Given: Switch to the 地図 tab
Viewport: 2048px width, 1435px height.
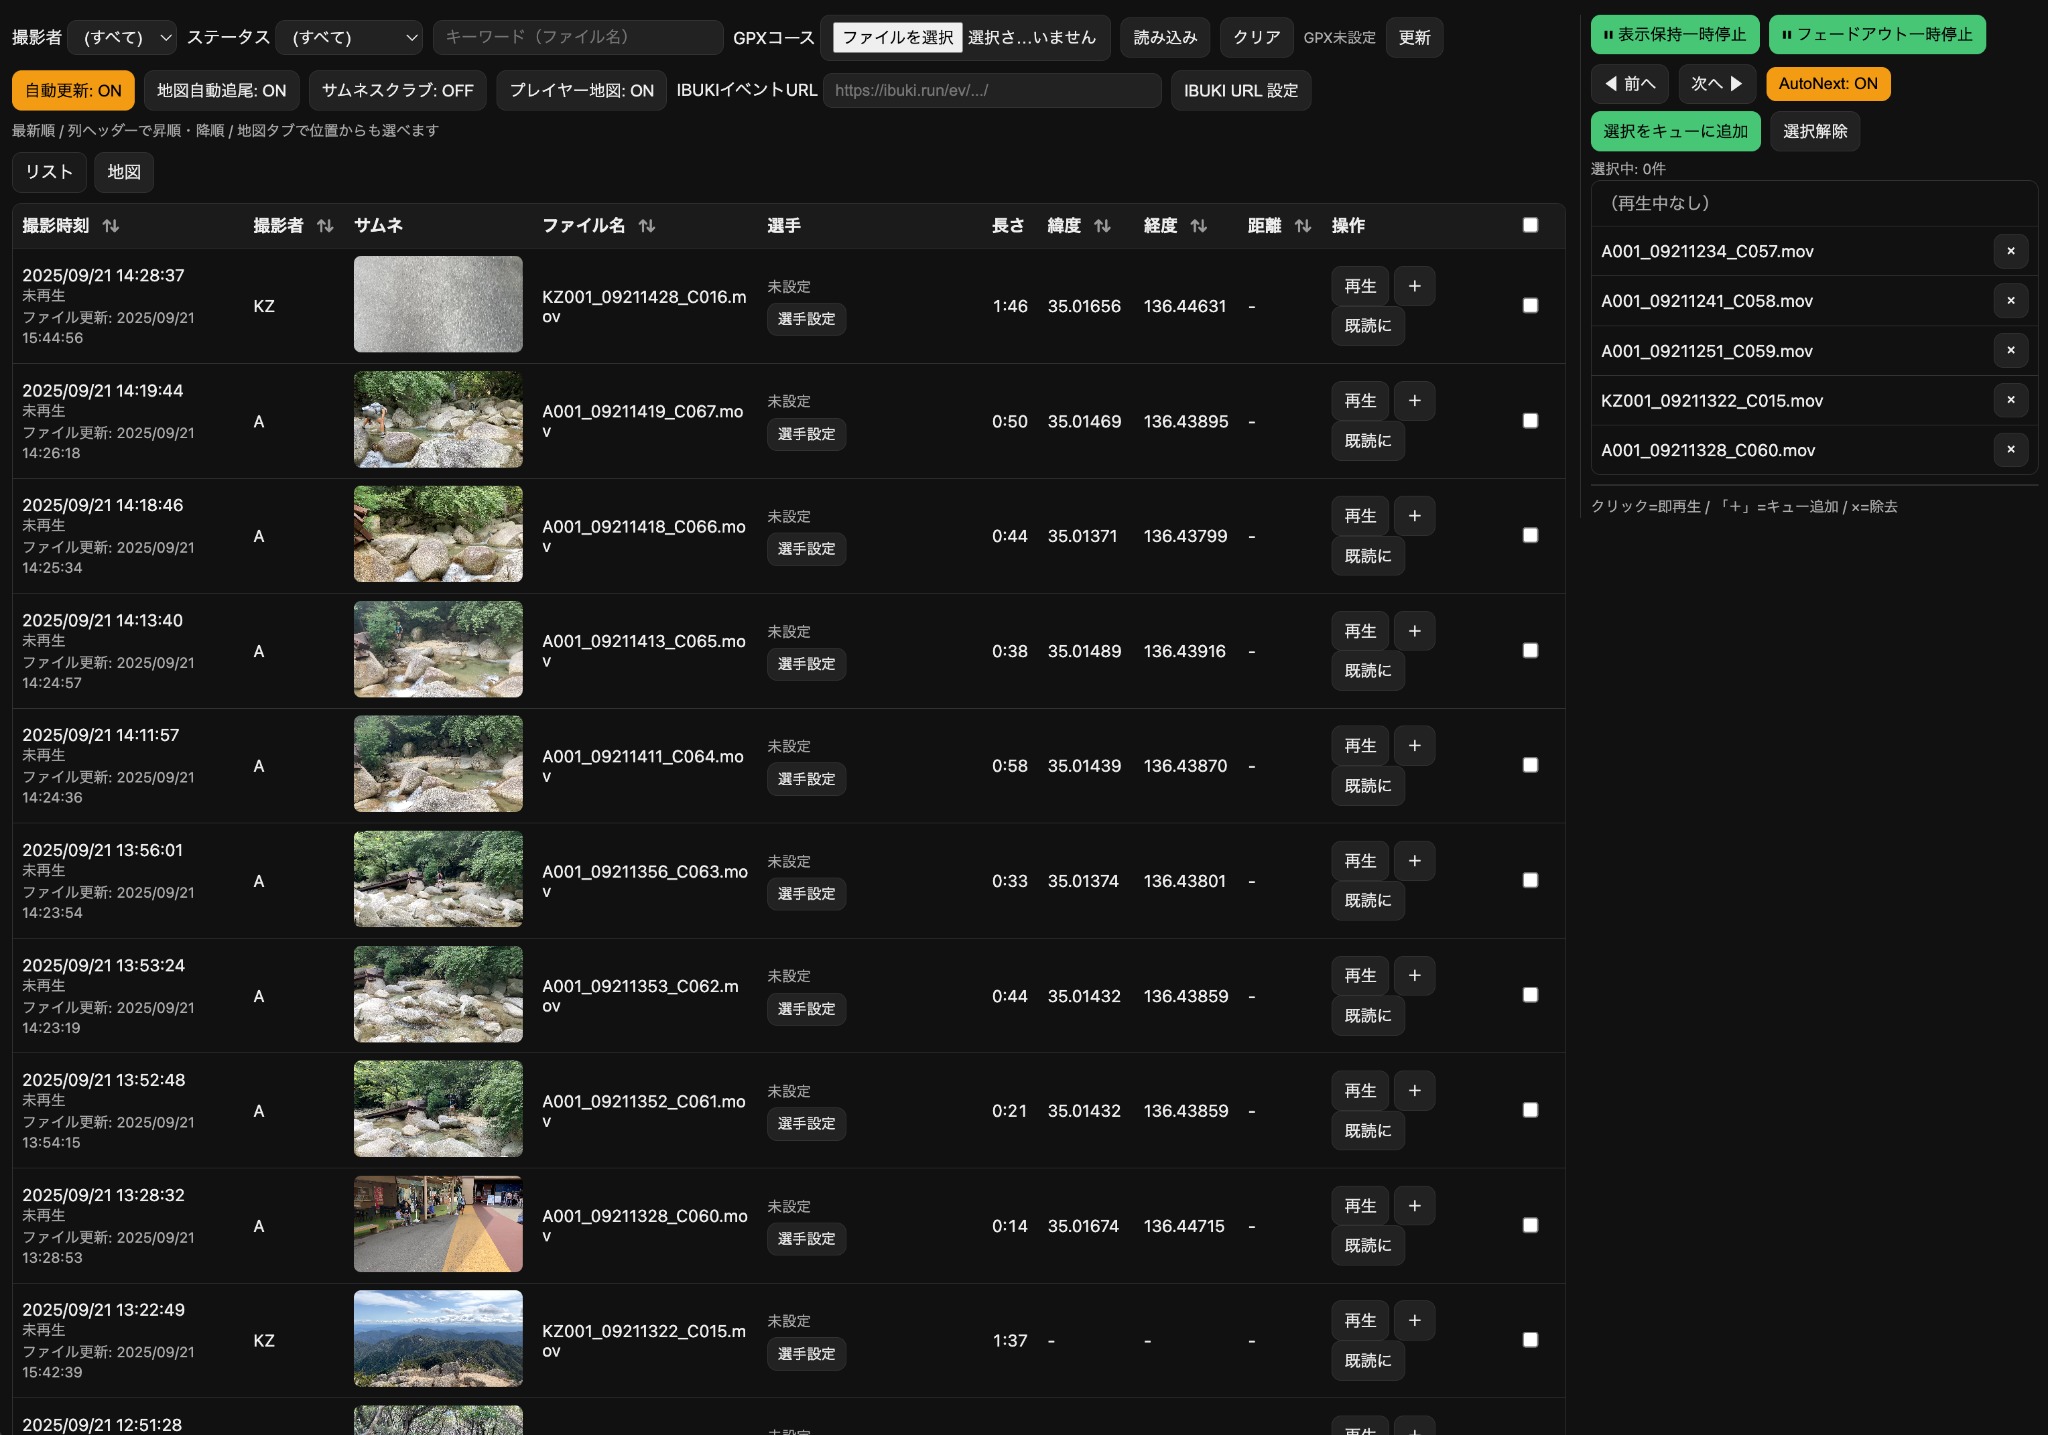Looking at the screenshot, I should click(x=124, y=172).
